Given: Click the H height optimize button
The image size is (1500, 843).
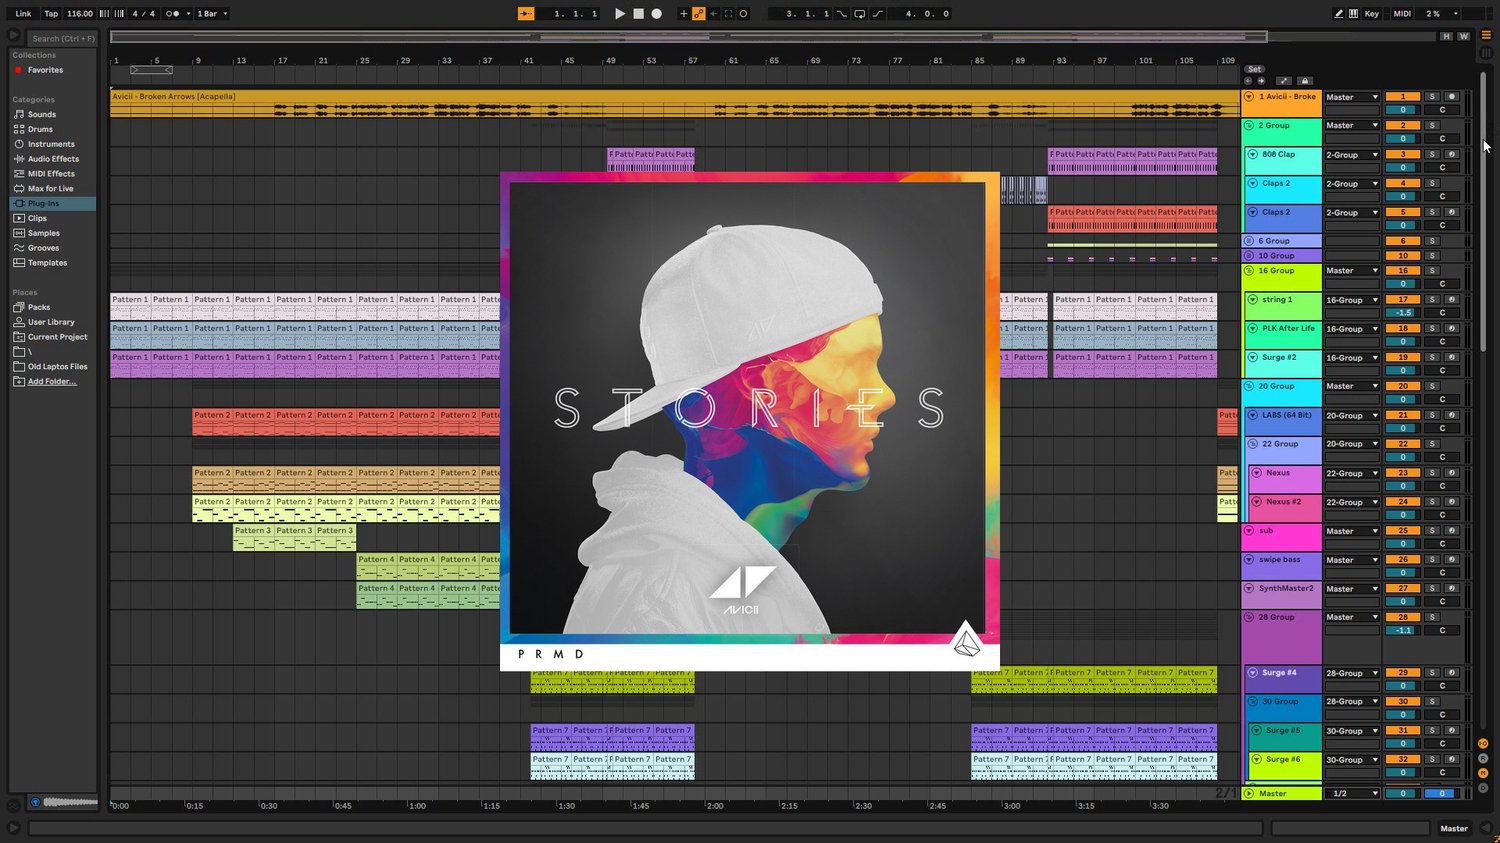Looking at the screenshot, I should click(1446, 36).
